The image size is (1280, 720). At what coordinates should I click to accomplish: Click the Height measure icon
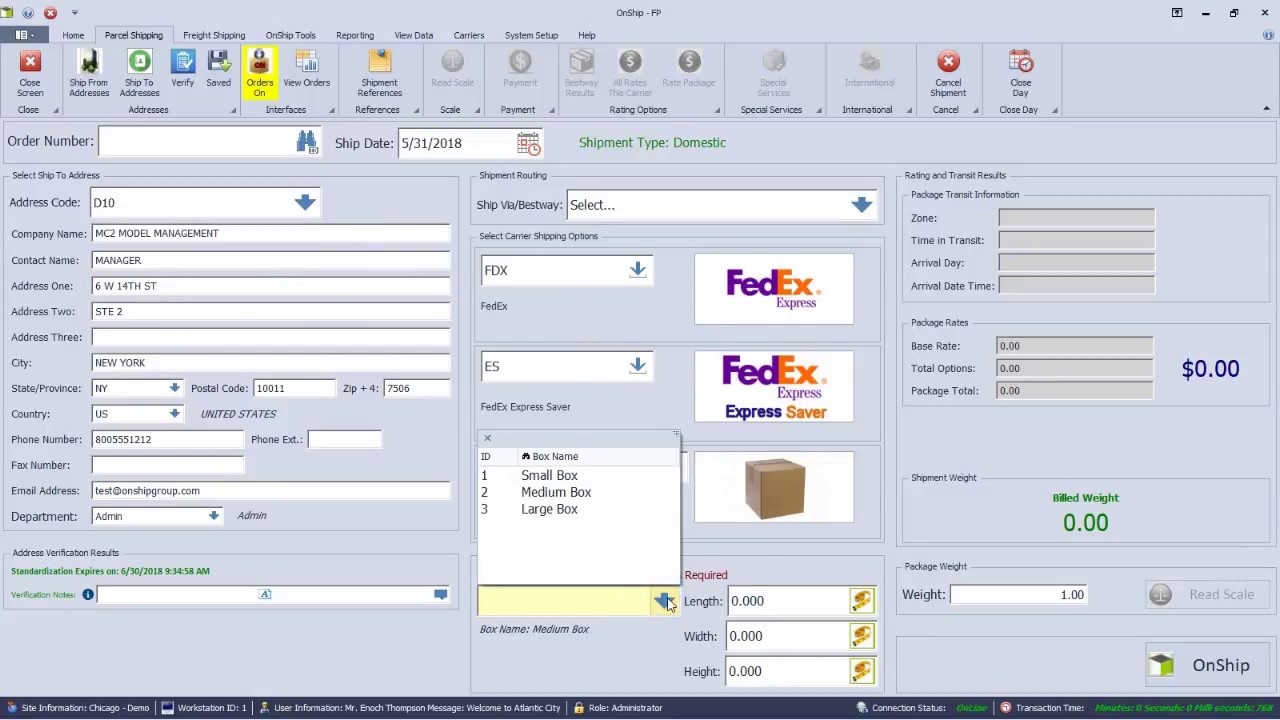coord(861,671)
